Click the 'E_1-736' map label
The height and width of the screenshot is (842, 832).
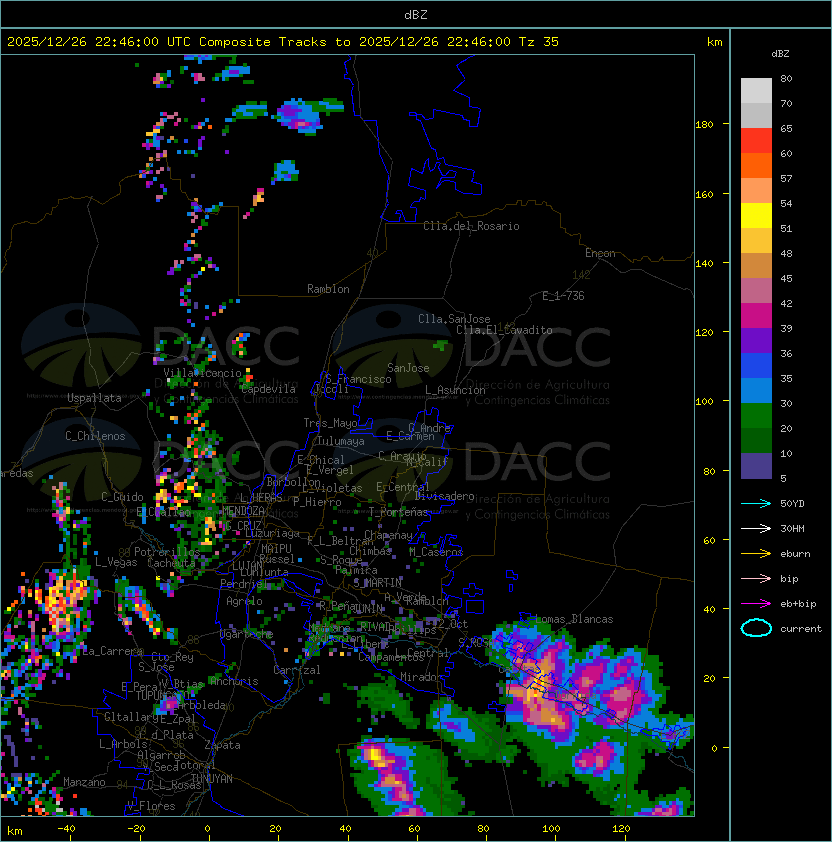tap(563, 296)
